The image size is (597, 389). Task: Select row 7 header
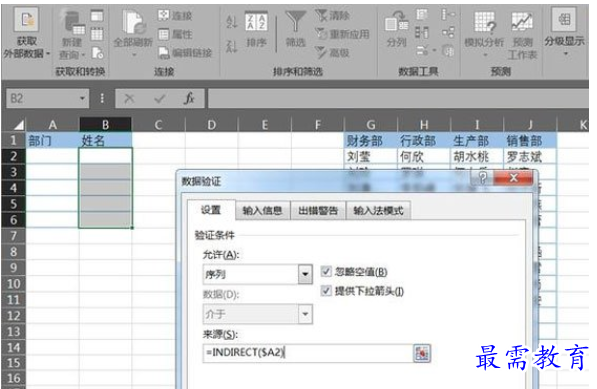pos(14,236)
